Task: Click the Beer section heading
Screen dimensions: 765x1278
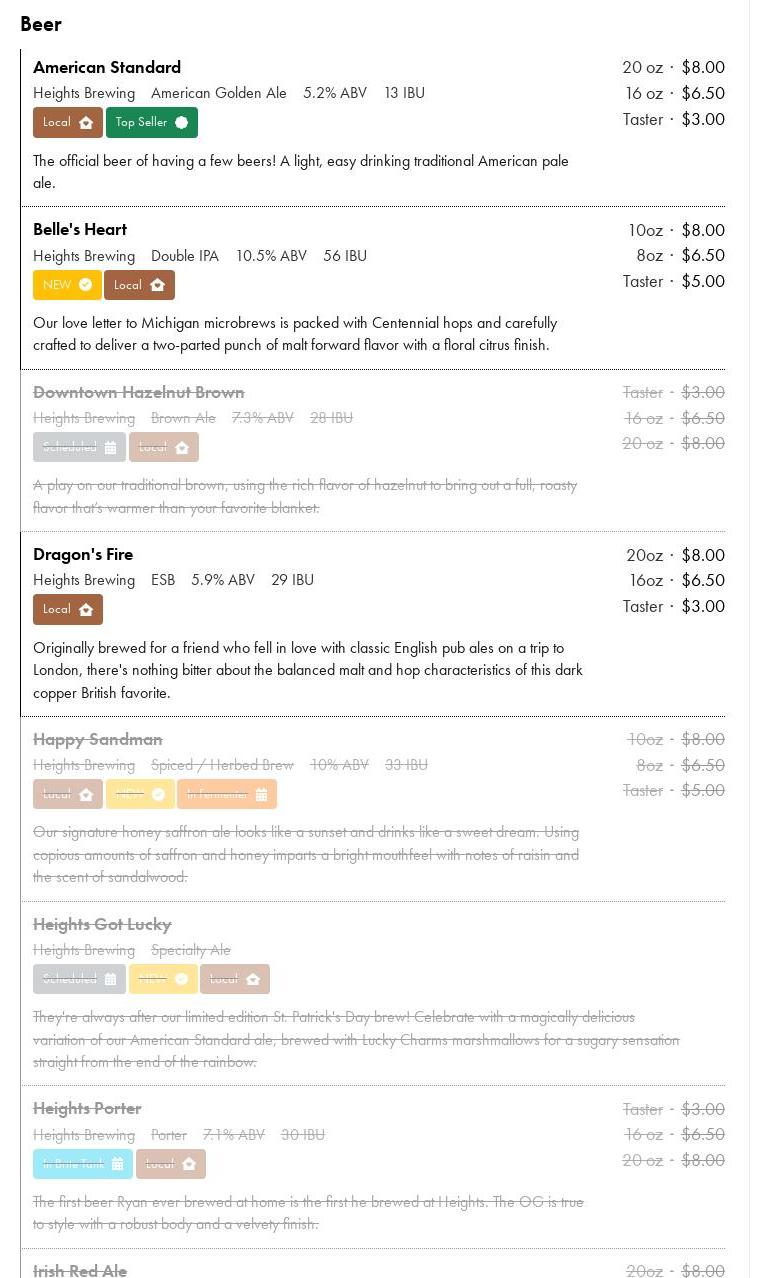Action: tap(41, 24)
